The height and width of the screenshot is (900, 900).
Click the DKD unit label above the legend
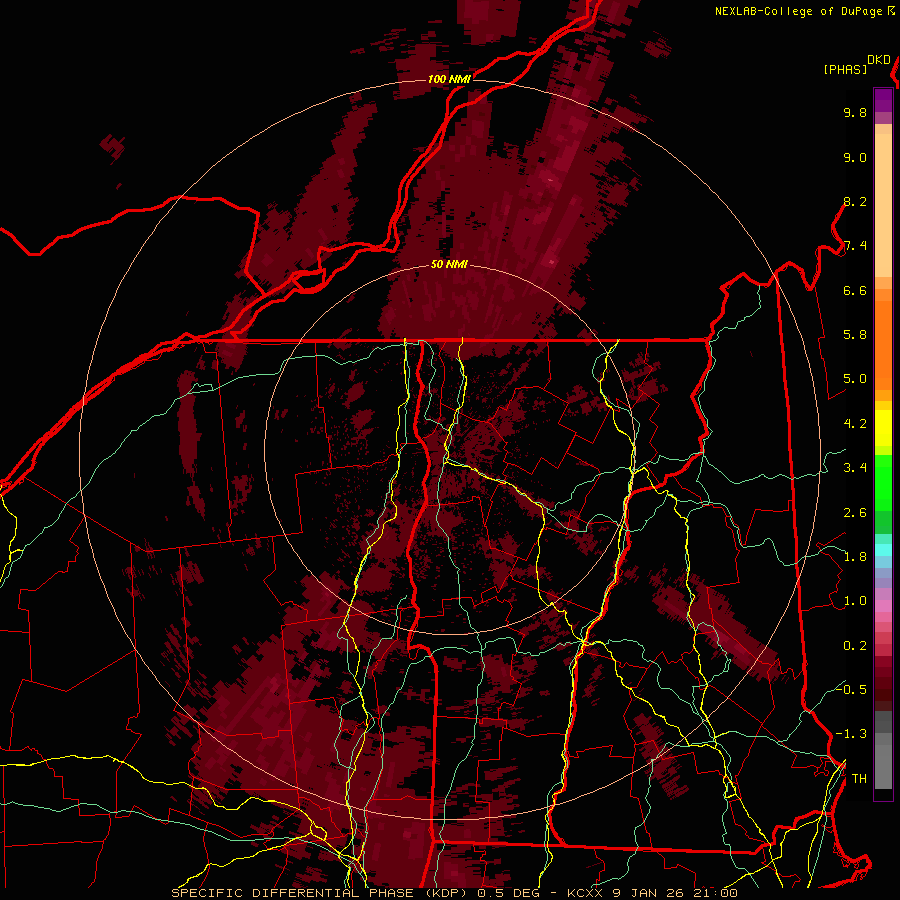pos(879,60)
